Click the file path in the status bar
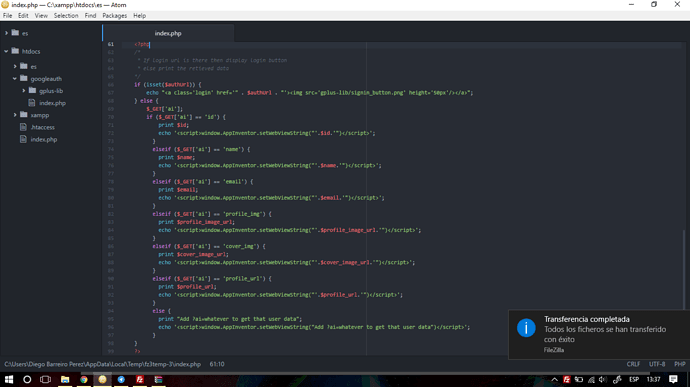Screen dimensions: 690x387 [x=103, y=364]
